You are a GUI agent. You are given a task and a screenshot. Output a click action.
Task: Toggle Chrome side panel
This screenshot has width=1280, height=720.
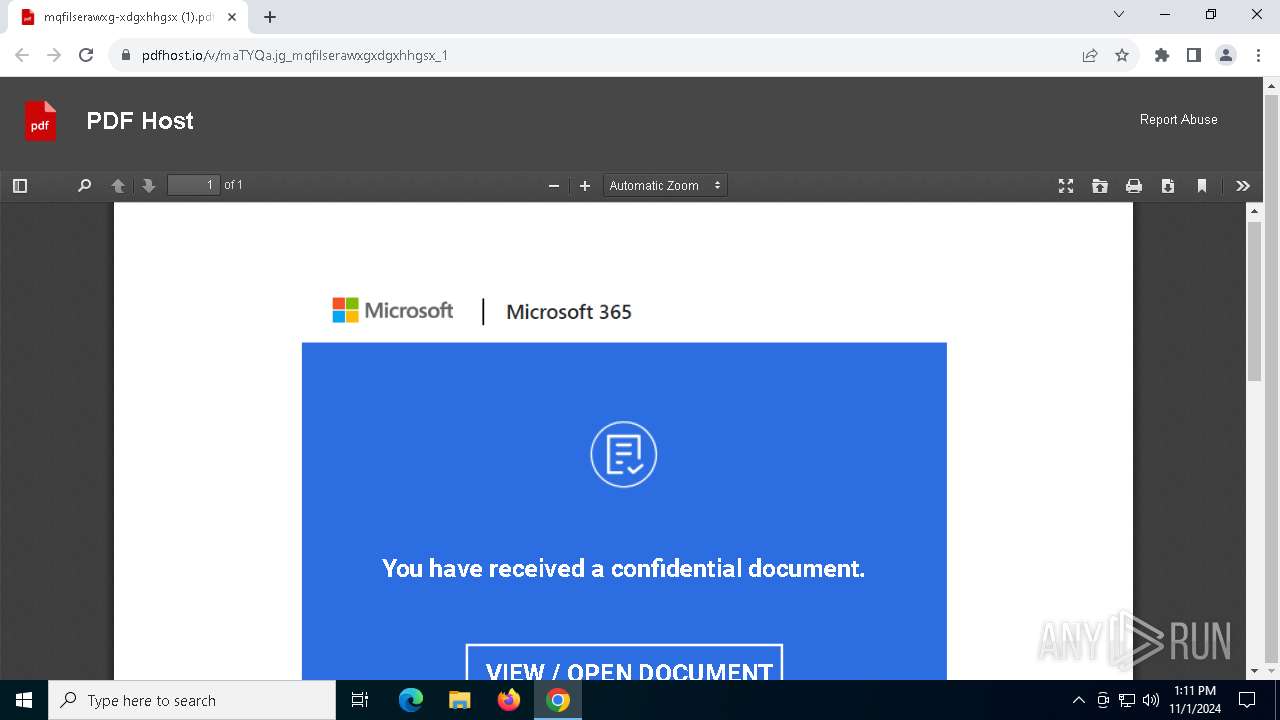[1194, 55]
